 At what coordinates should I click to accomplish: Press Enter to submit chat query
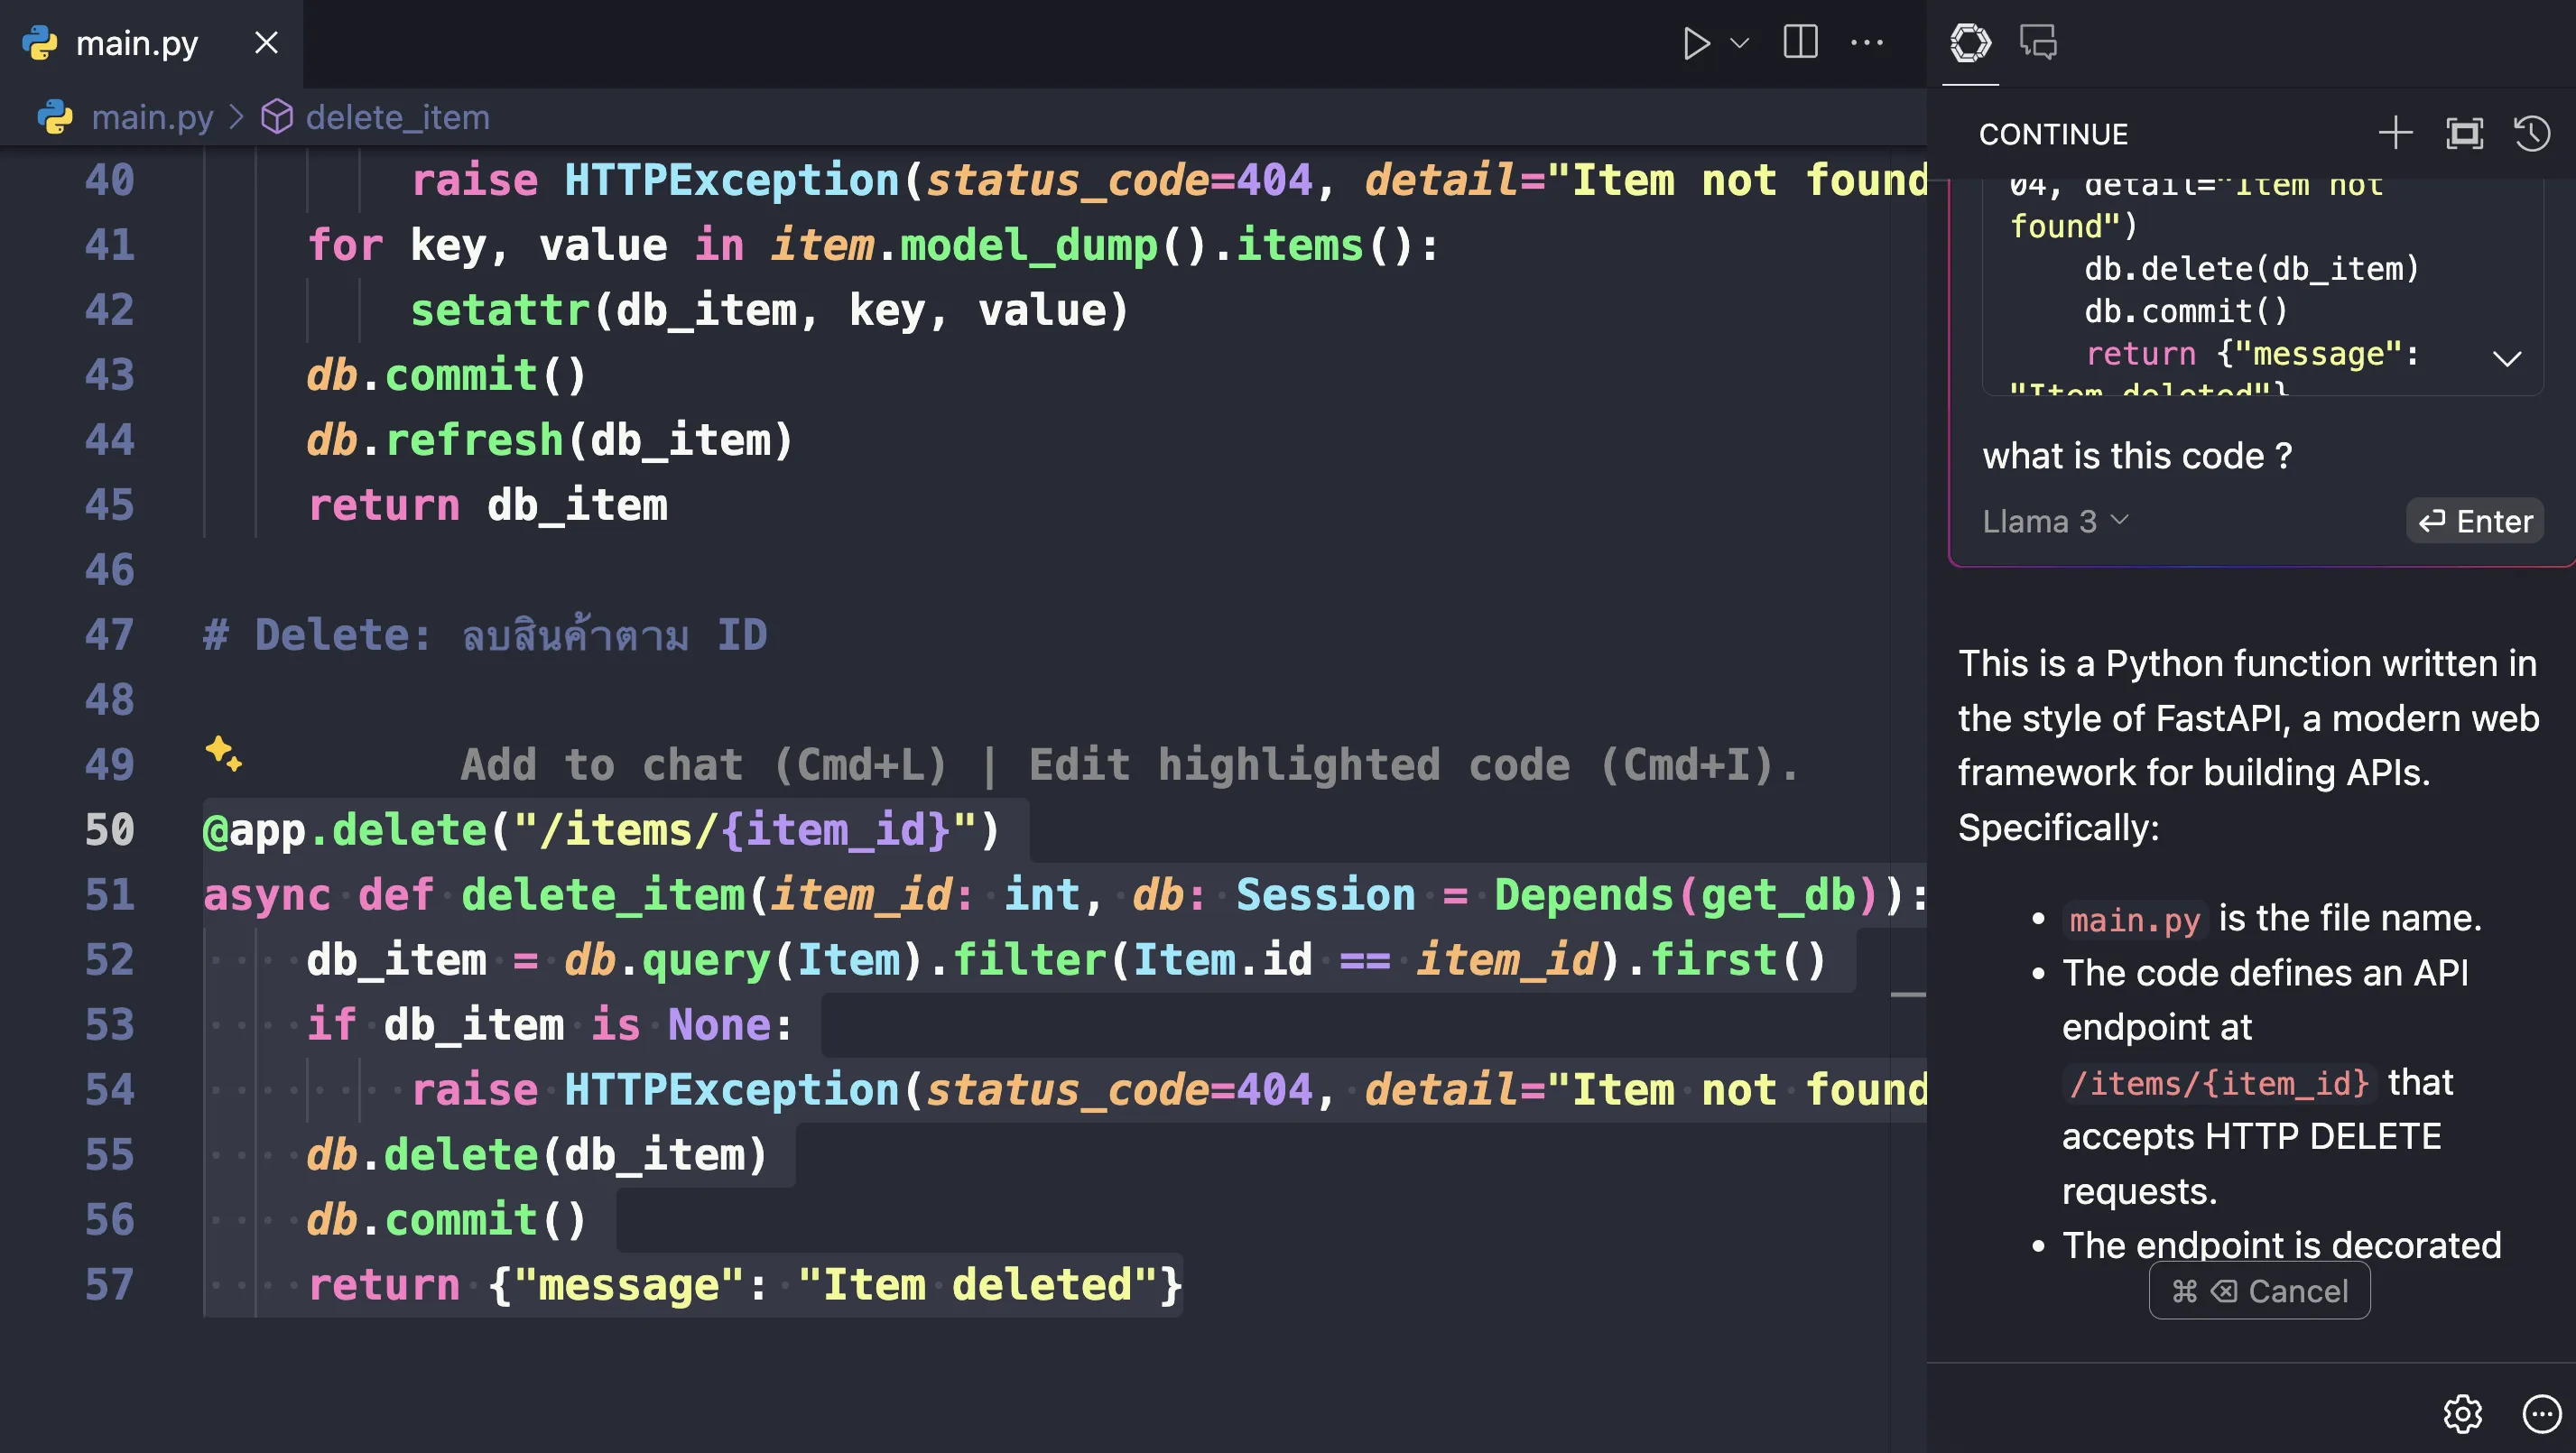tap(2475, 519)
